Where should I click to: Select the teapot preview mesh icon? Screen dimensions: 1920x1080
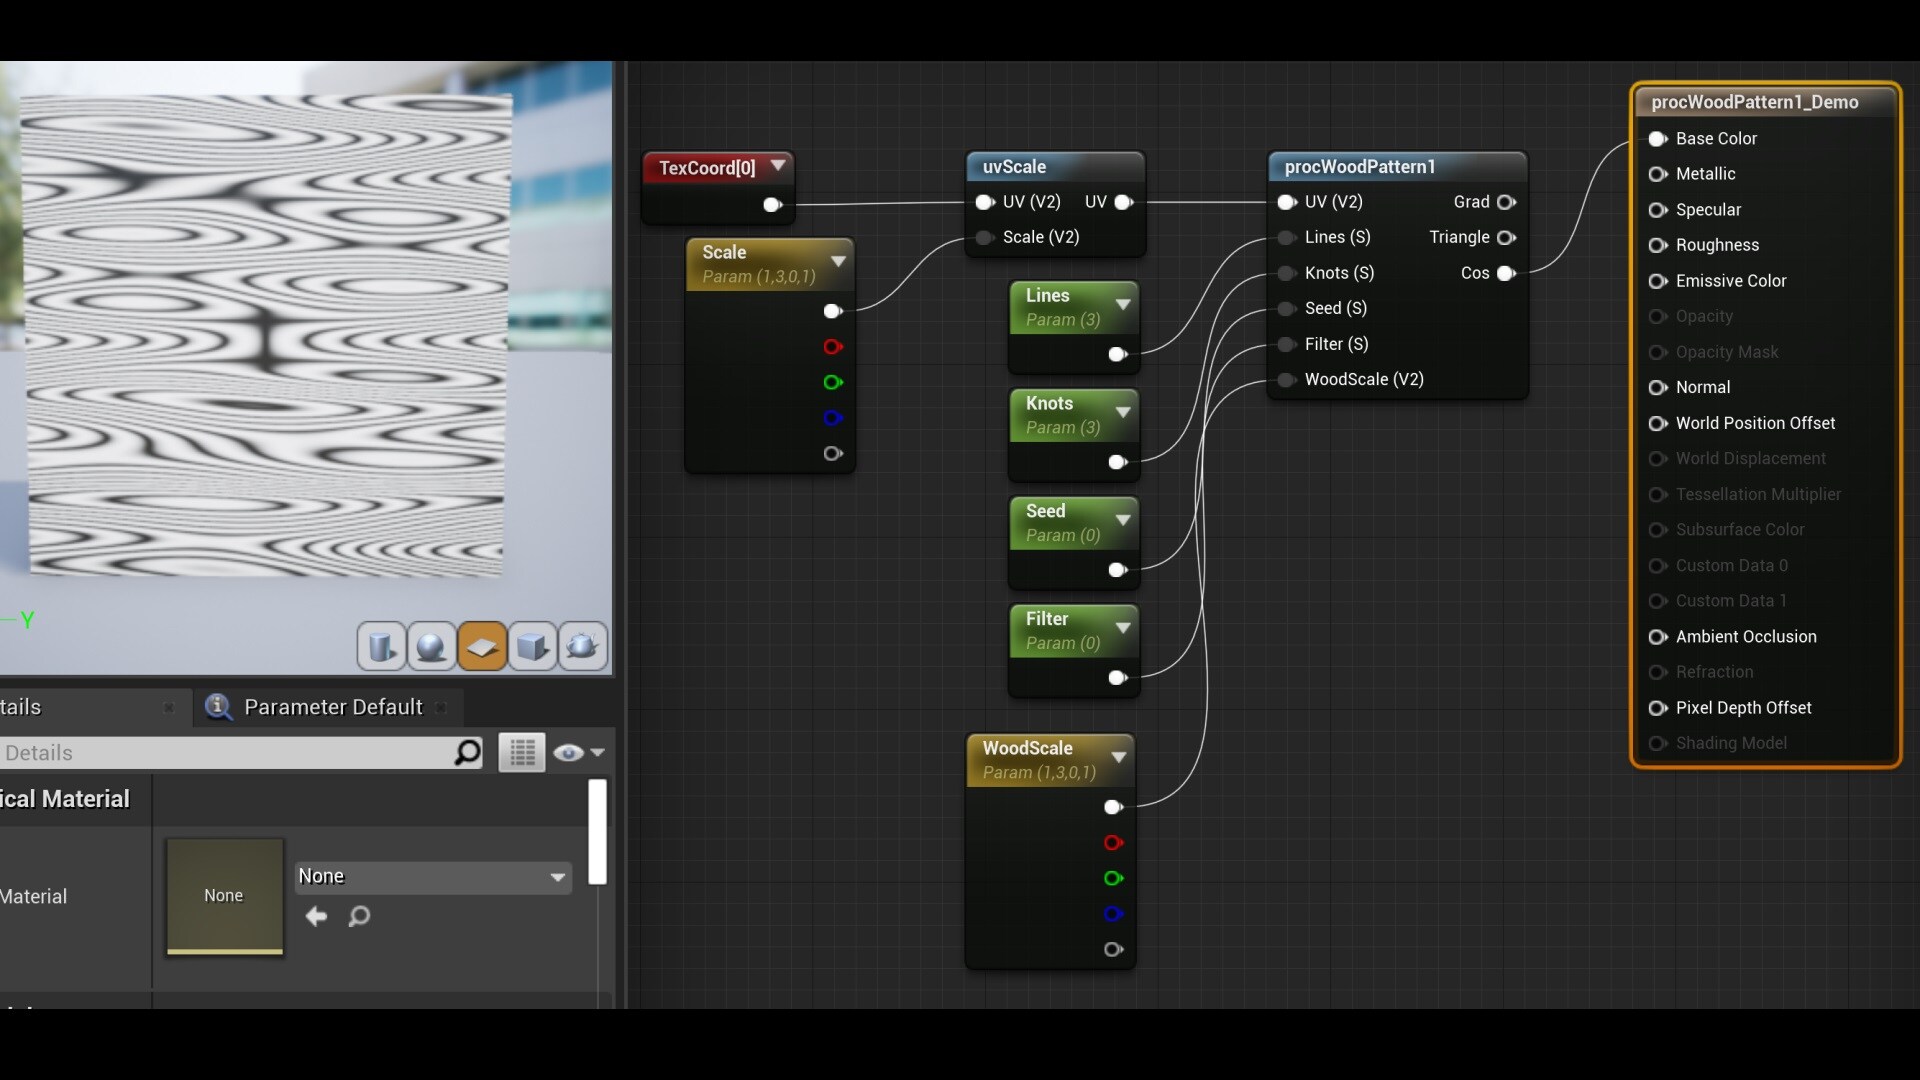[x=581, y=646]
